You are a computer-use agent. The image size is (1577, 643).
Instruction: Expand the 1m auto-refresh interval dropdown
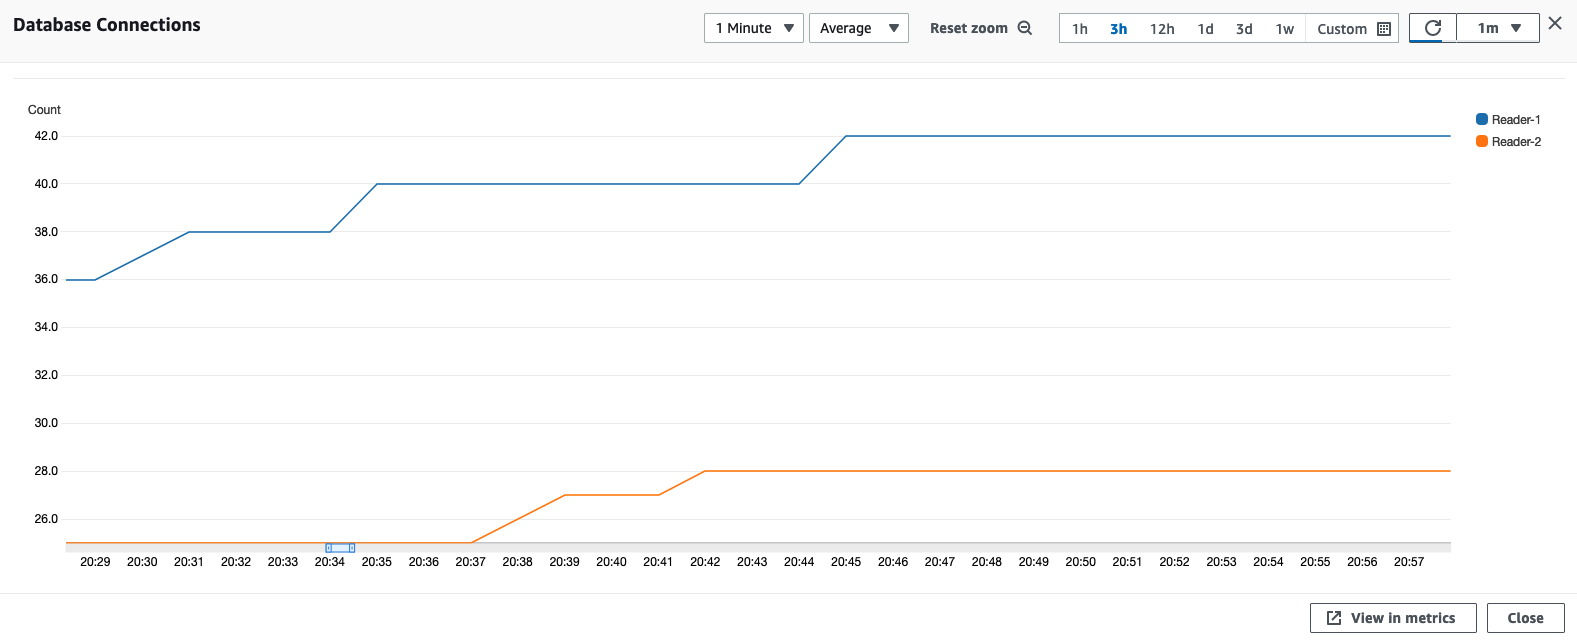tap(1498, 28)
